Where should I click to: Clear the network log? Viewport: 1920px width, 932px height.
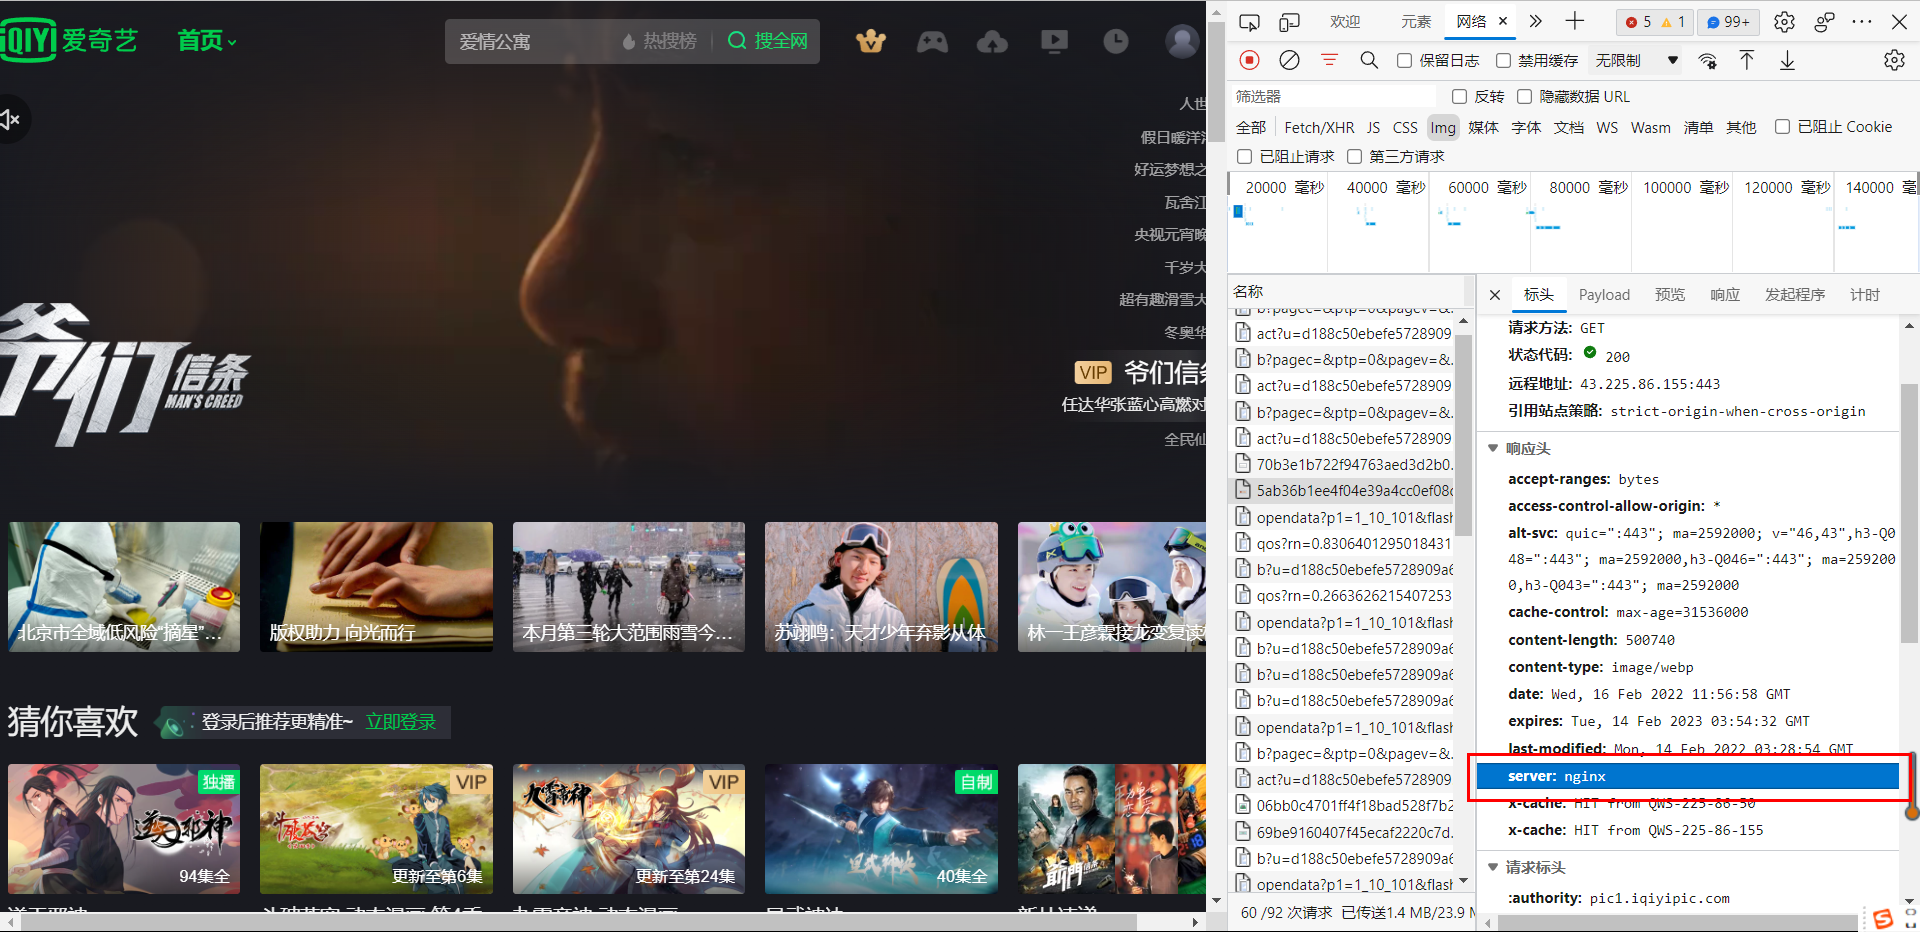pos(1290,60)
